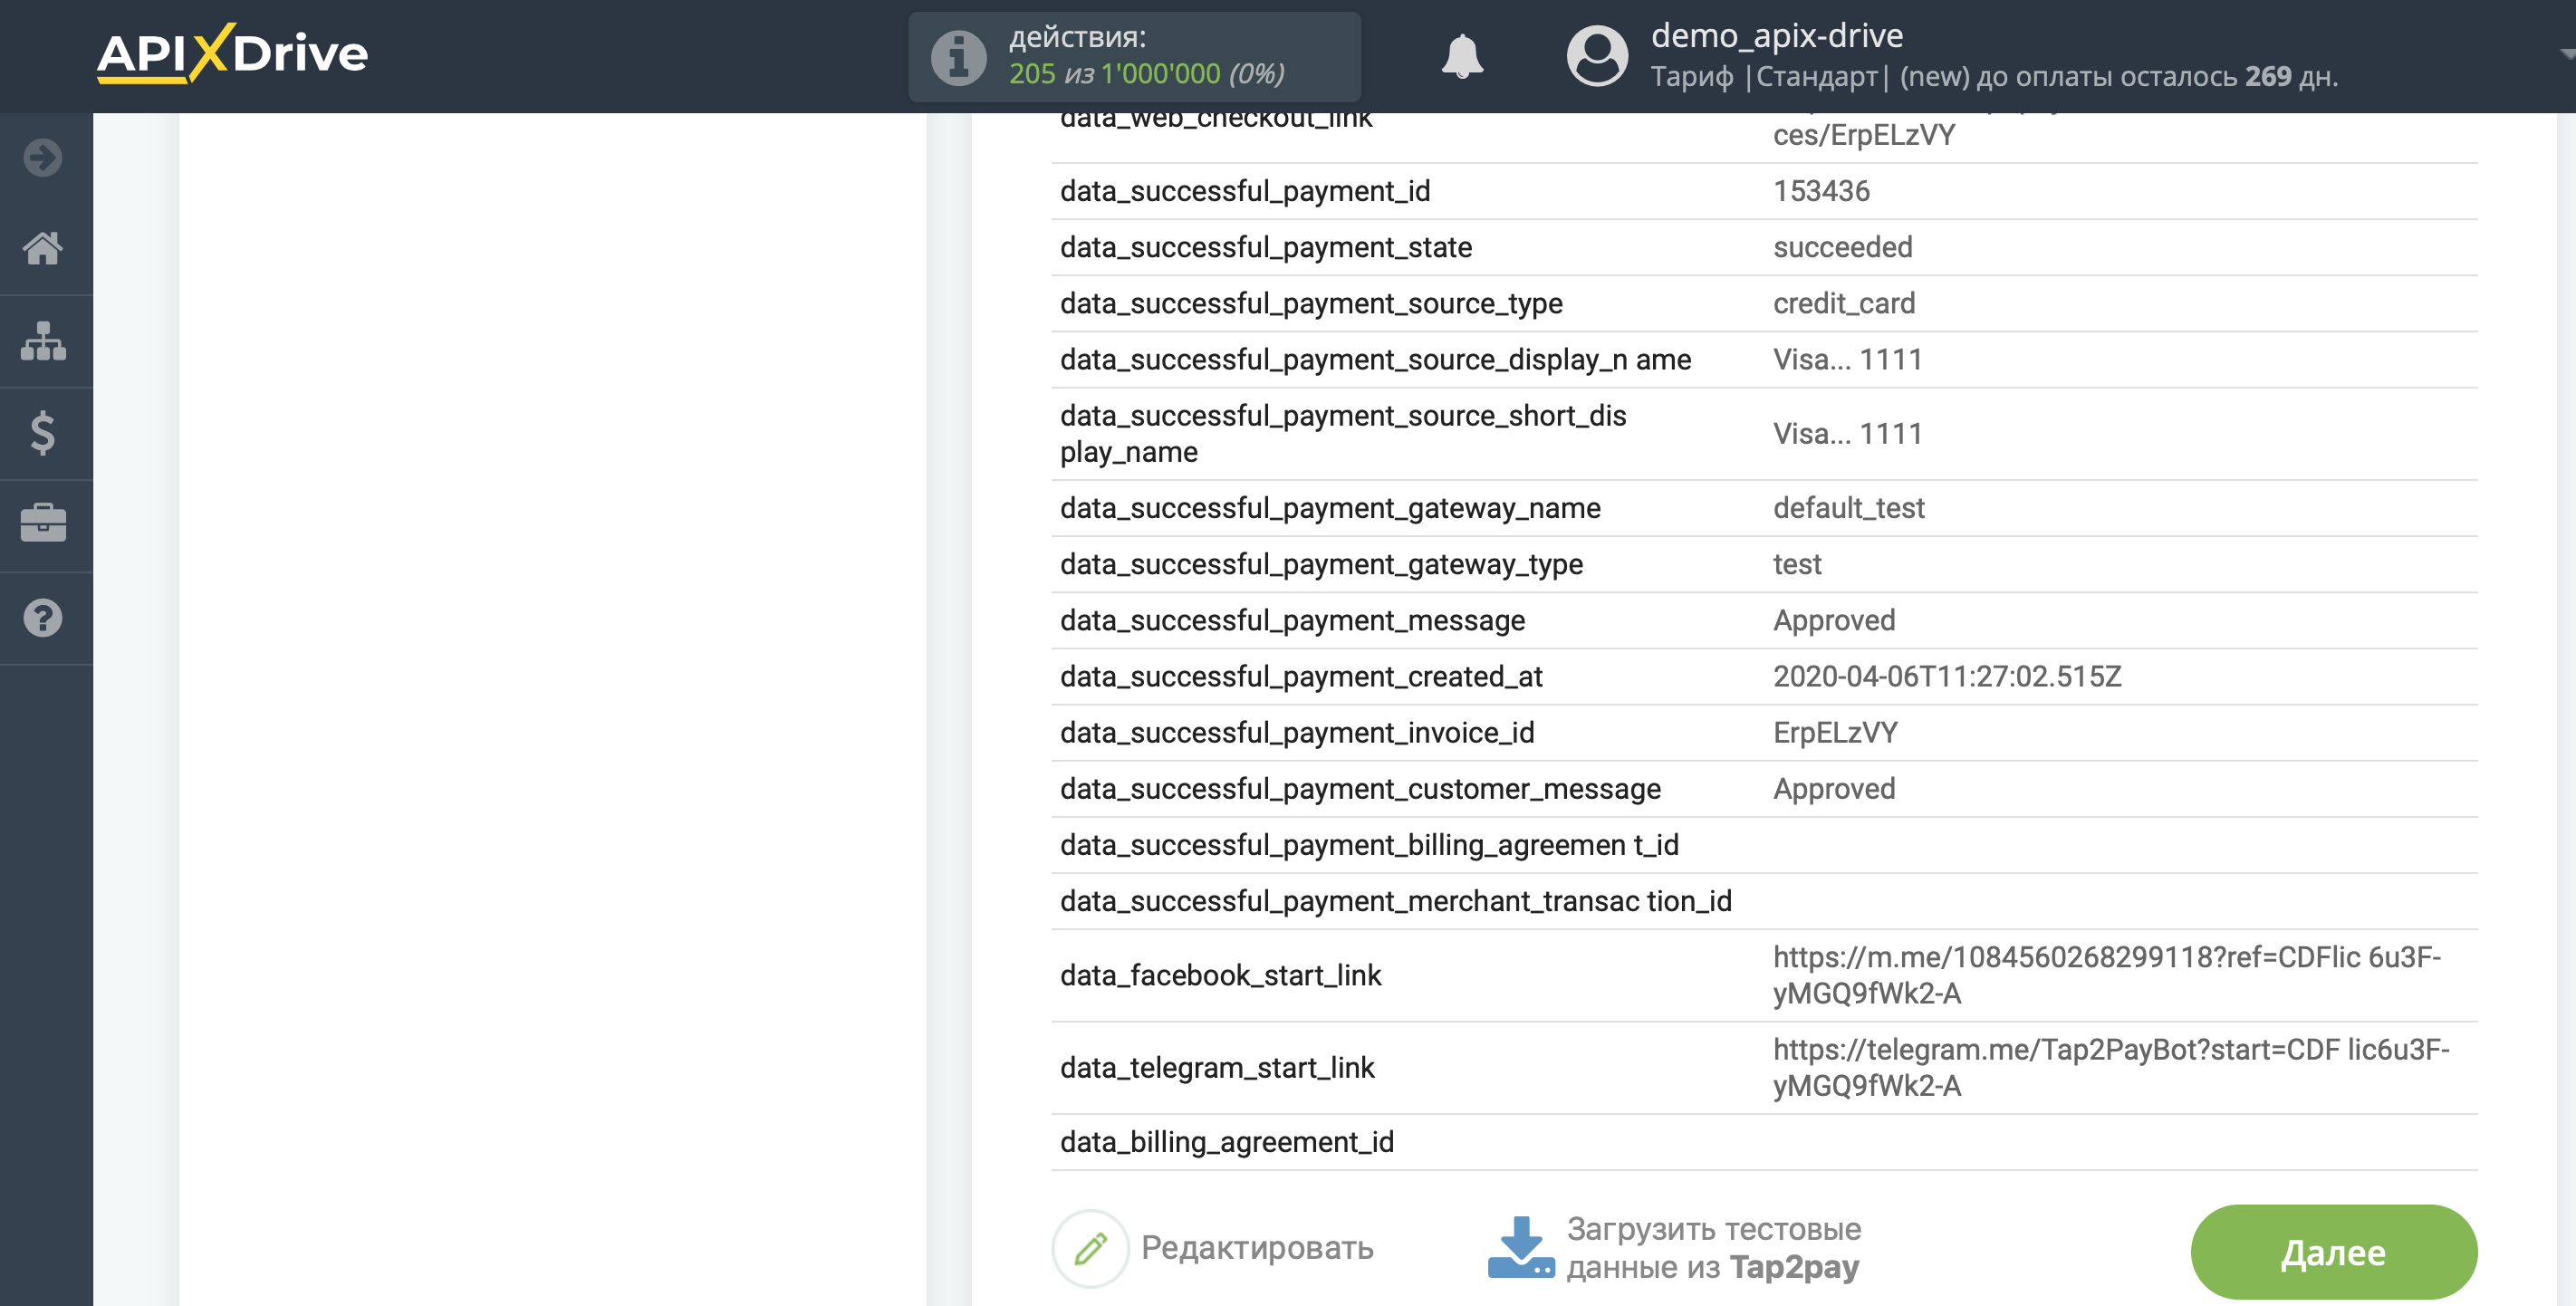The image size is (2576, 1306).
Task: Select the default_test gateway value
Action: [1849, 508]
